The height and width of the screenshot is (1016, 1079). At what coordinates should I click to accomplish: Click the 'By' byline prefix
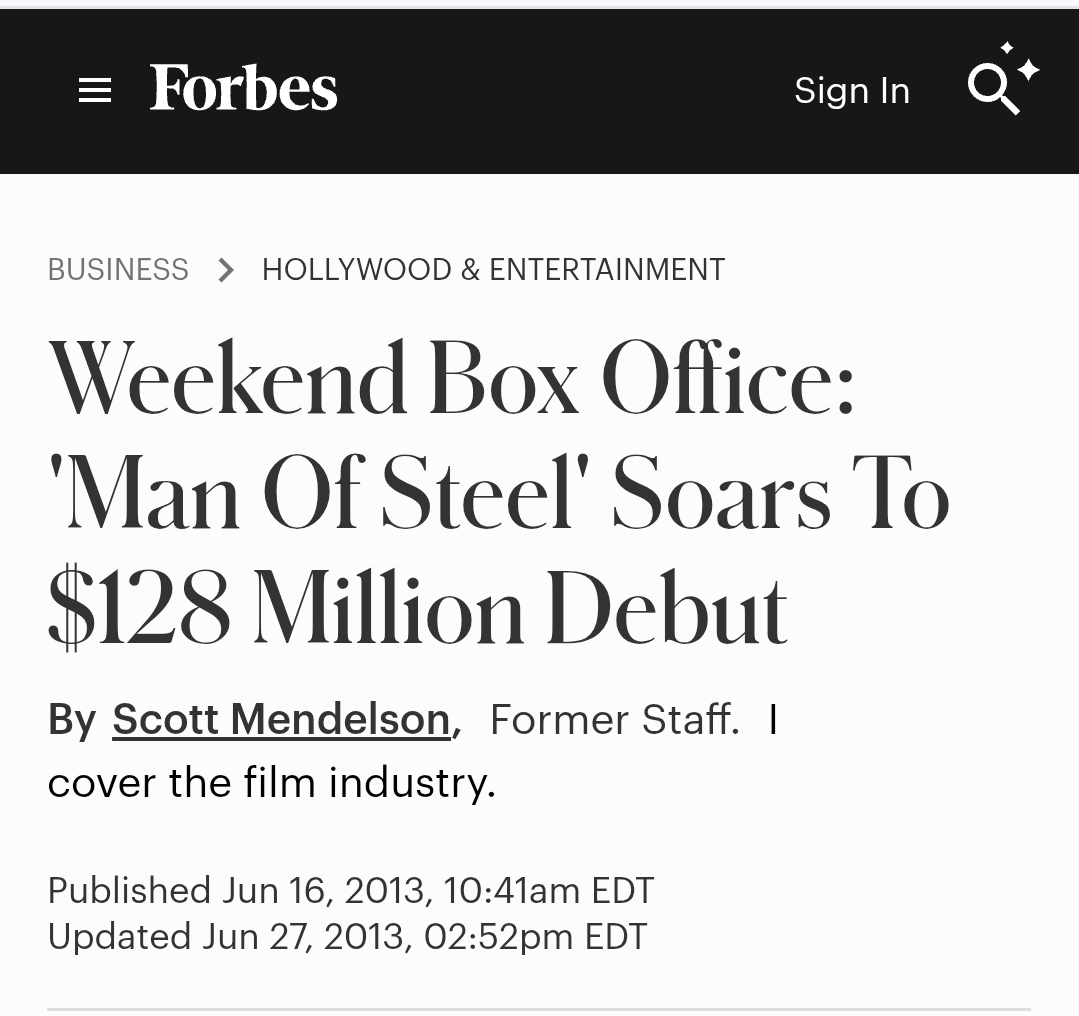[x=72, y=720]
